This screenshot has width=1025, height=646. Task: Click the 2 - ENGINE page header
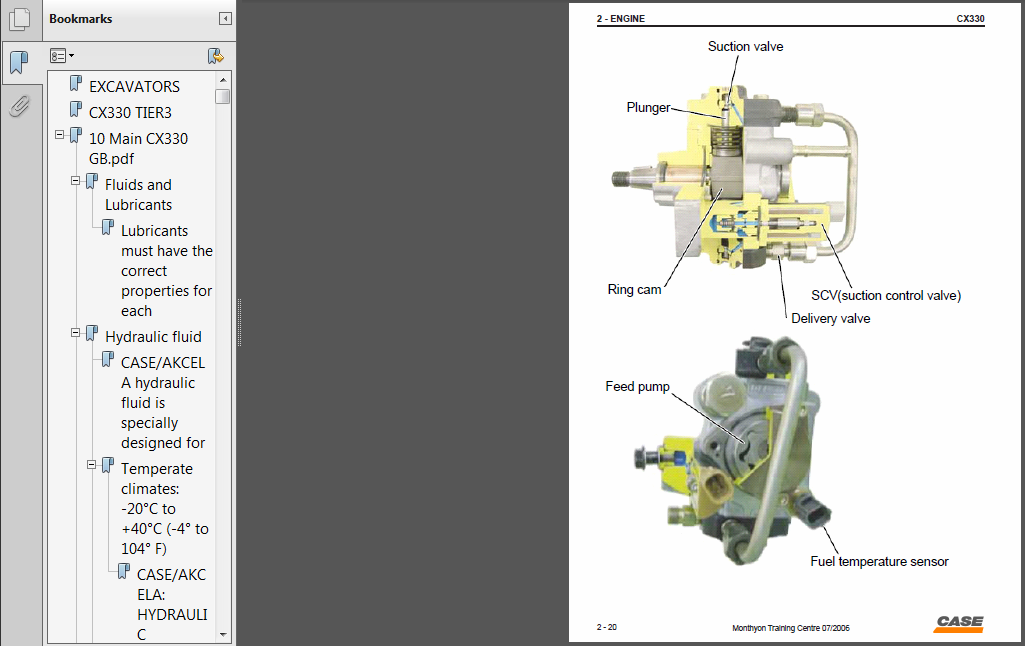[620, 19]
